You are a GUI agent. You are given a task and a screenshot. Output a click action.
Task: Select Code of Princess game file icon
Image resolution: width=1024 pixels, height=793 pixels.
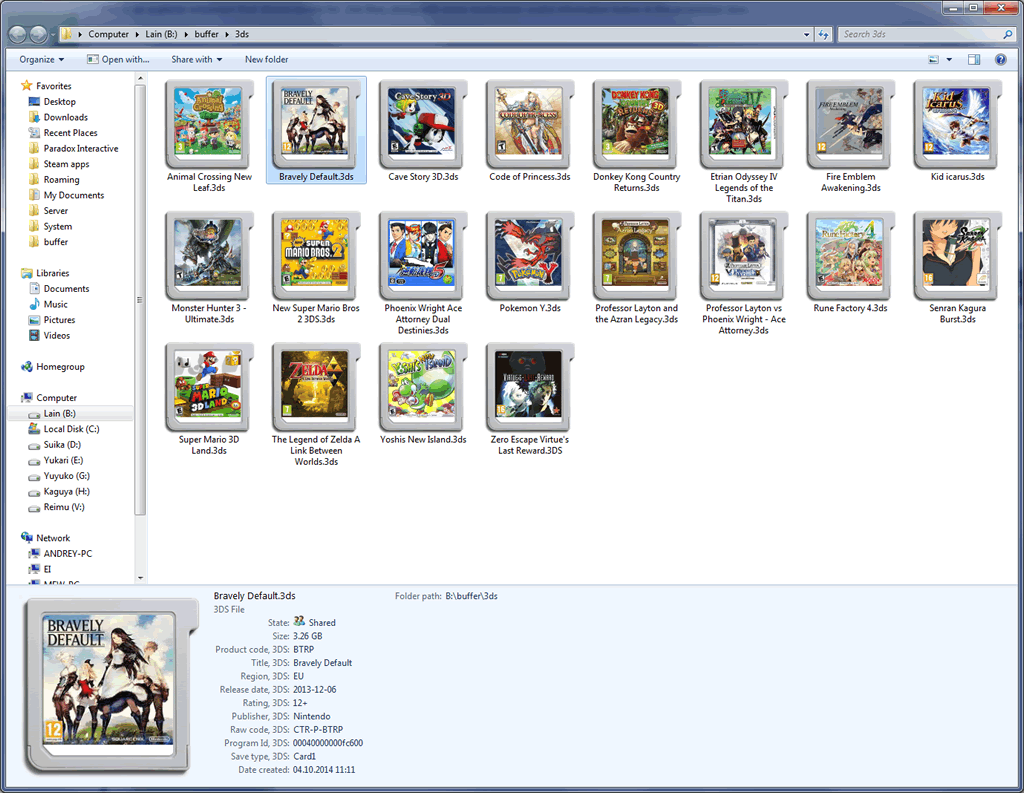pos(530,124)
